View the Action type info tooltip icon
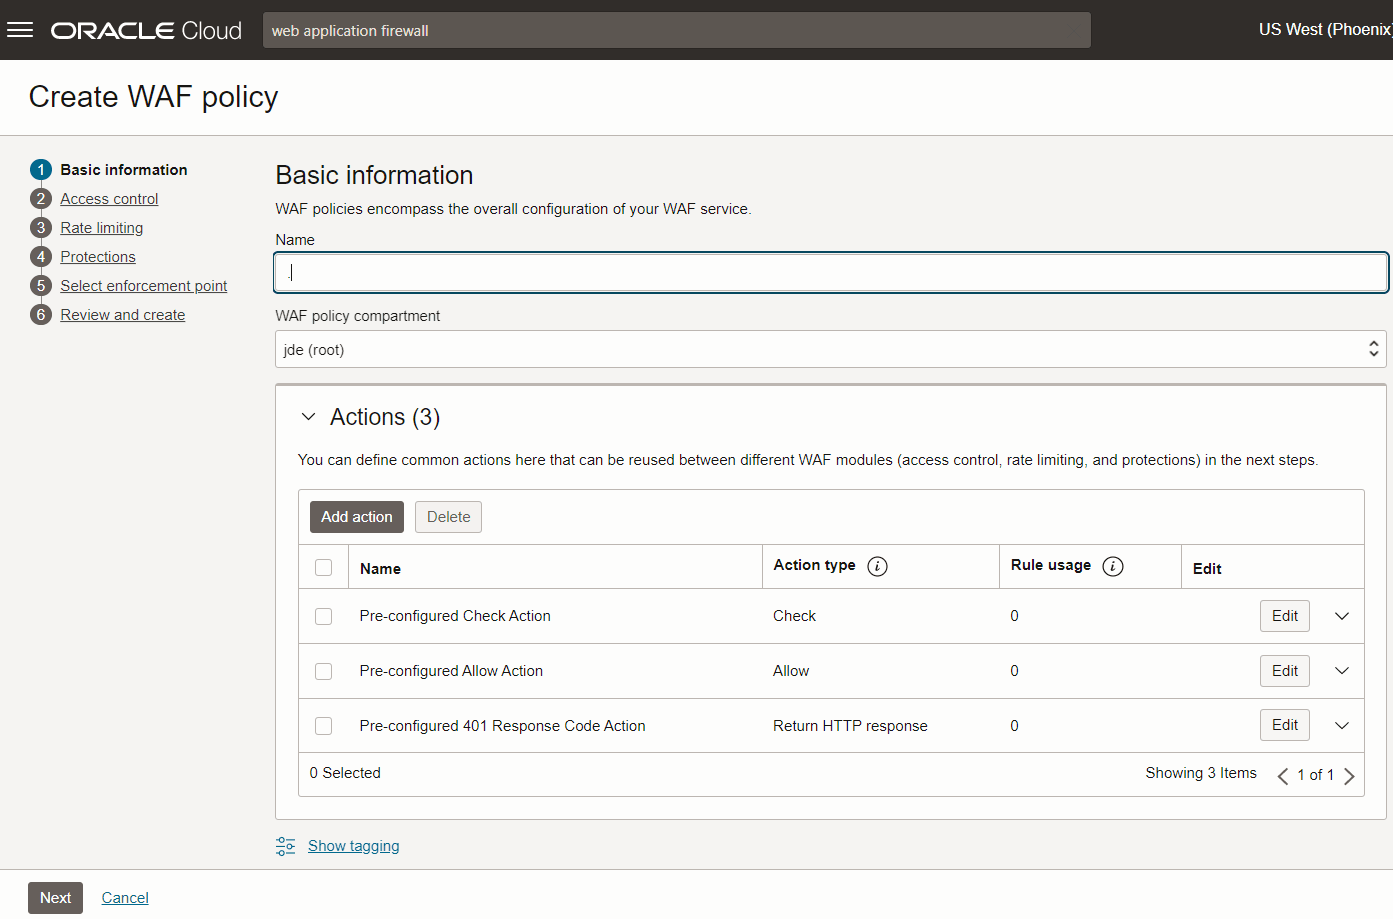Screen dimensions: 1393x919 pos(878,566)
